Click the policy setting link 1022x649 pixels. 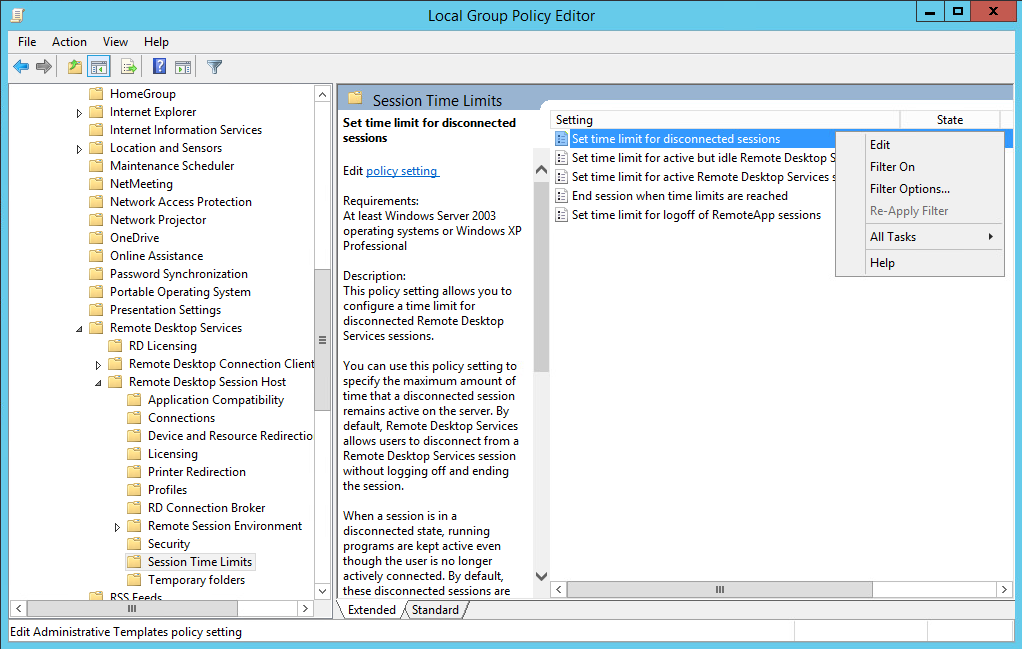tap(402, 171)
